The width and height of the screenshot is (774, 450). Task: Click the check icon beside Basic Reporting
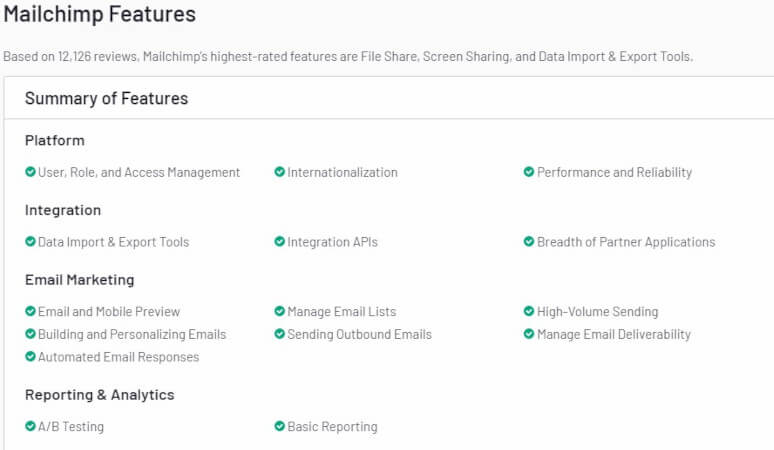(x=280, y=427)
